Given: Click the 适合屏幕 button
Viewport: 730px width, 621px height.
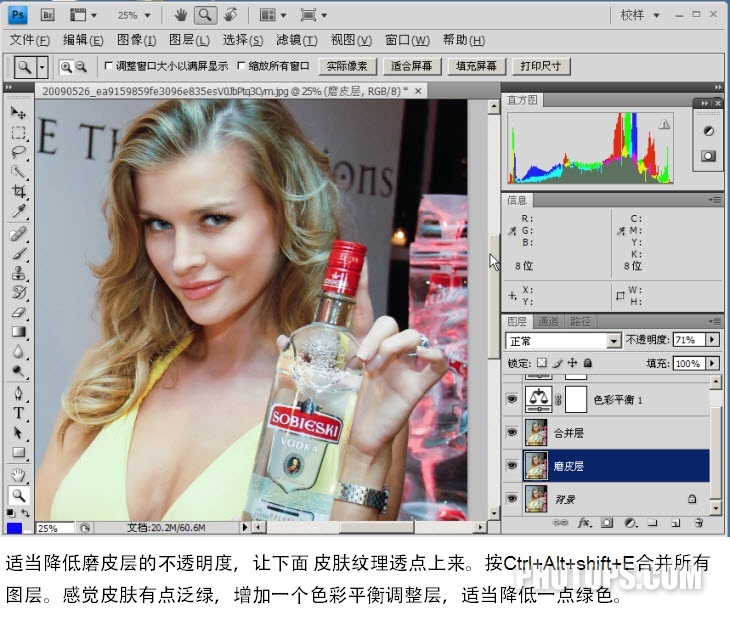Looking at the screenshot, I should [412, 66].
